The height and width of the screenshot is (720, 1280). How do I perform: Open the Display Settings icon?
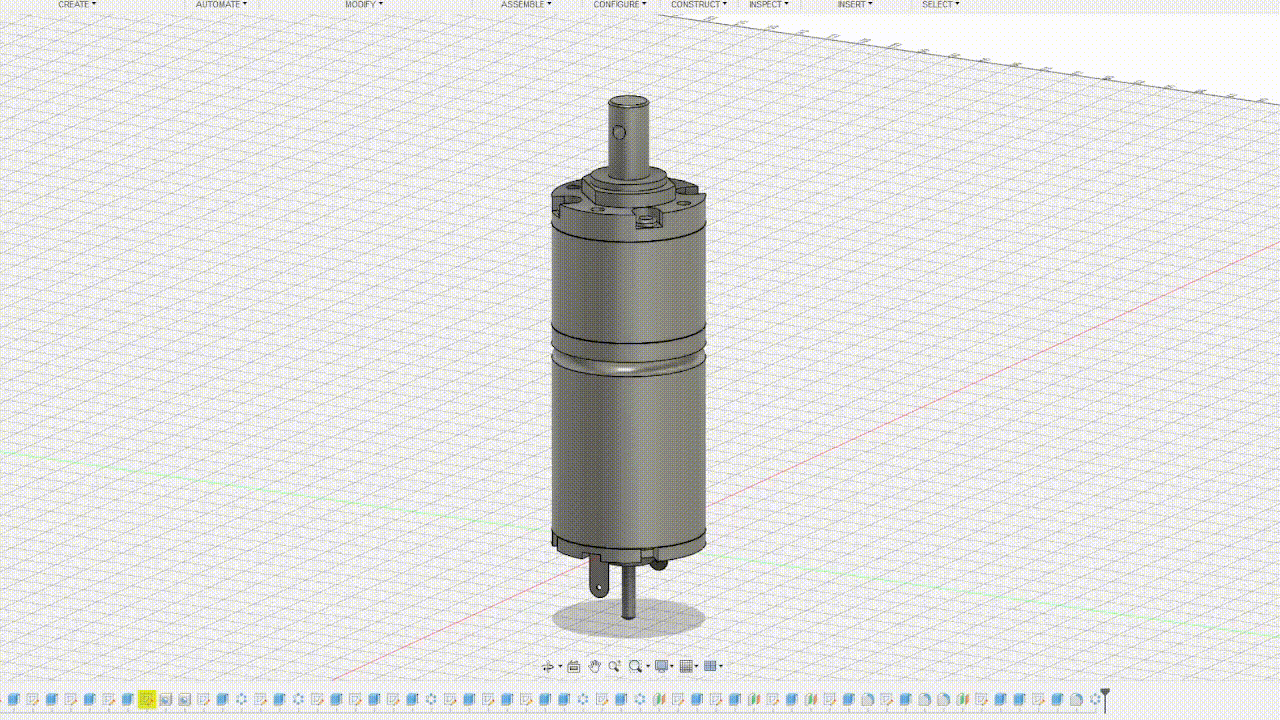coord(662,666)
